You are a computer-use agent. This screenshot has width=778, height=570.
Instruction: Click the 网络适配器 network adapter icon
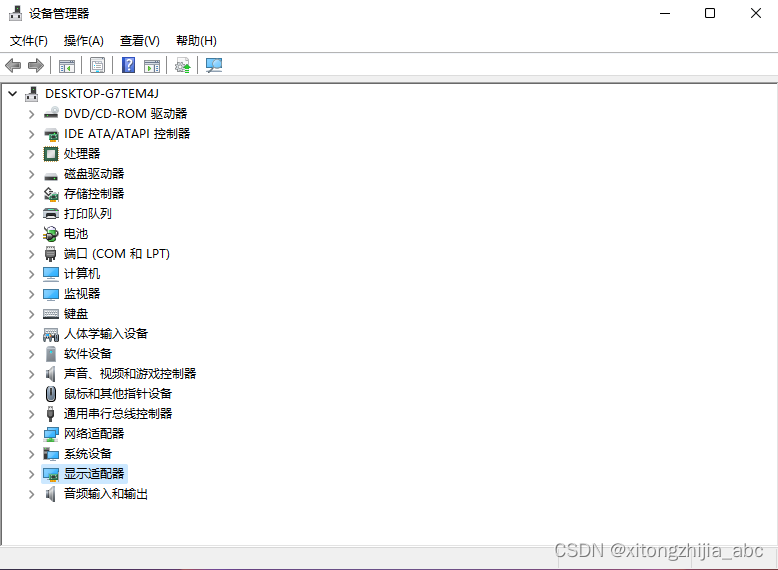pos(51,434)
